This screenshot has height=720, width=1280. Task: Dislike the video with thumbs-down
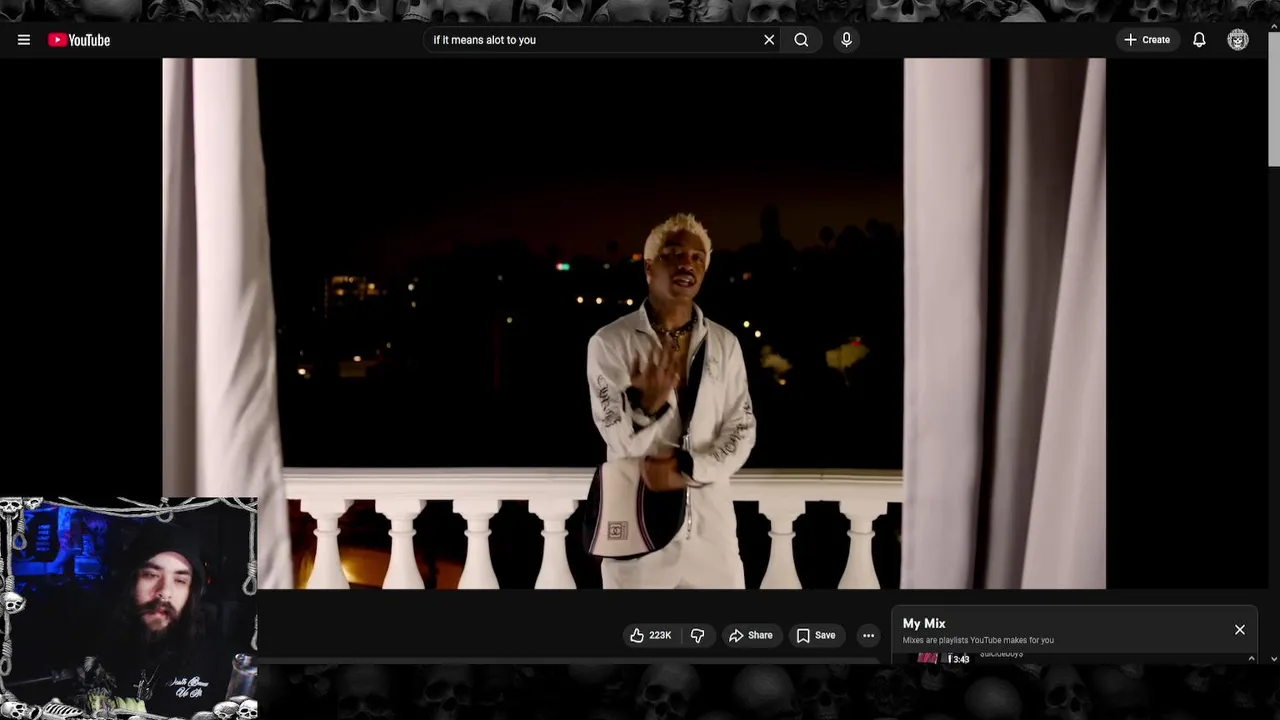[698, 635]
